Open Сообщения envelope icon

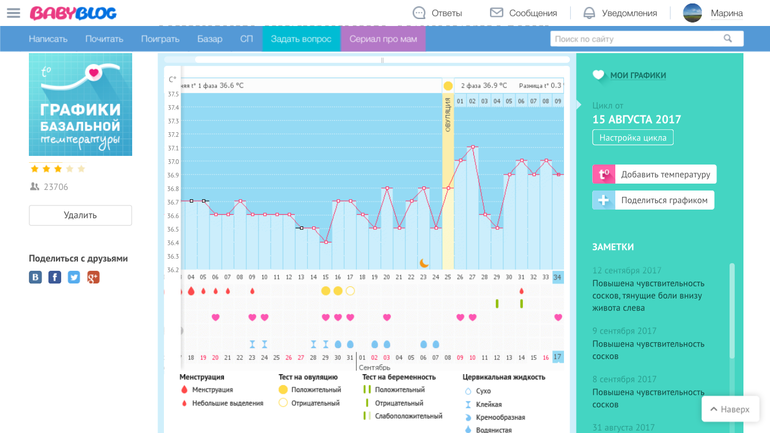pyautogui.click(x=496, y=13)
